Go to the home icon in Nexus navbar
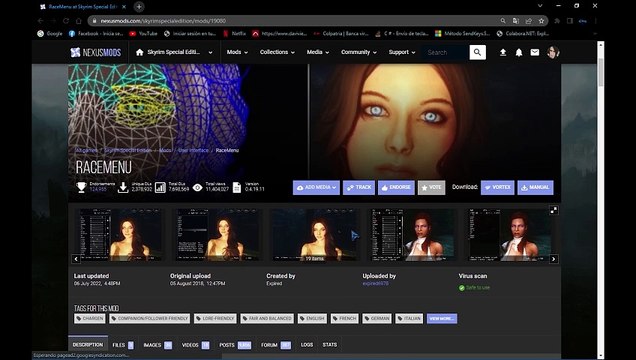Viewport: 636px width, 360px height. [x=140, y=52]
